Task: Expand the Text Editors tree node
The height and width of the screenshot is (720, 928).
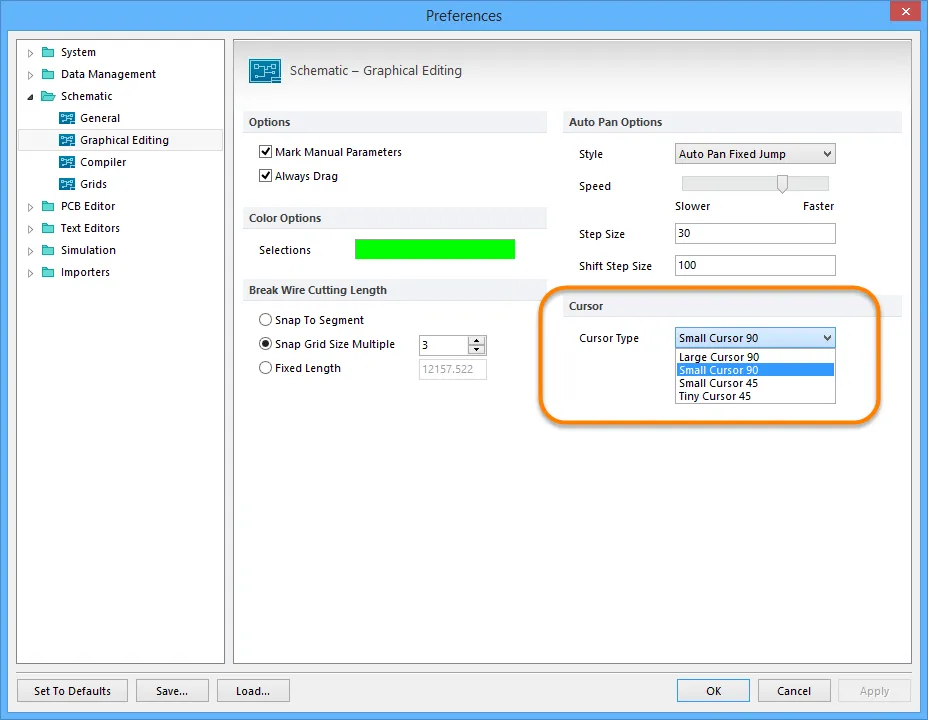Action: pyautogui.click(x=30, y=229)
